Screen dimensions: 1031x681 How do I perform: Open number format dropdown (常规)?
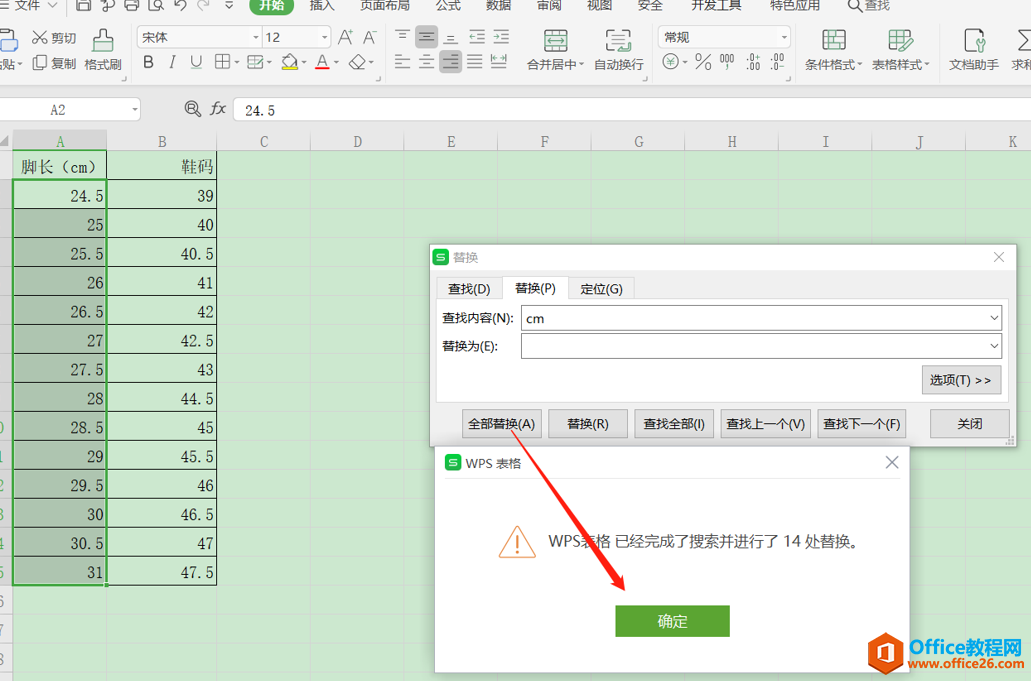(784, 37)
